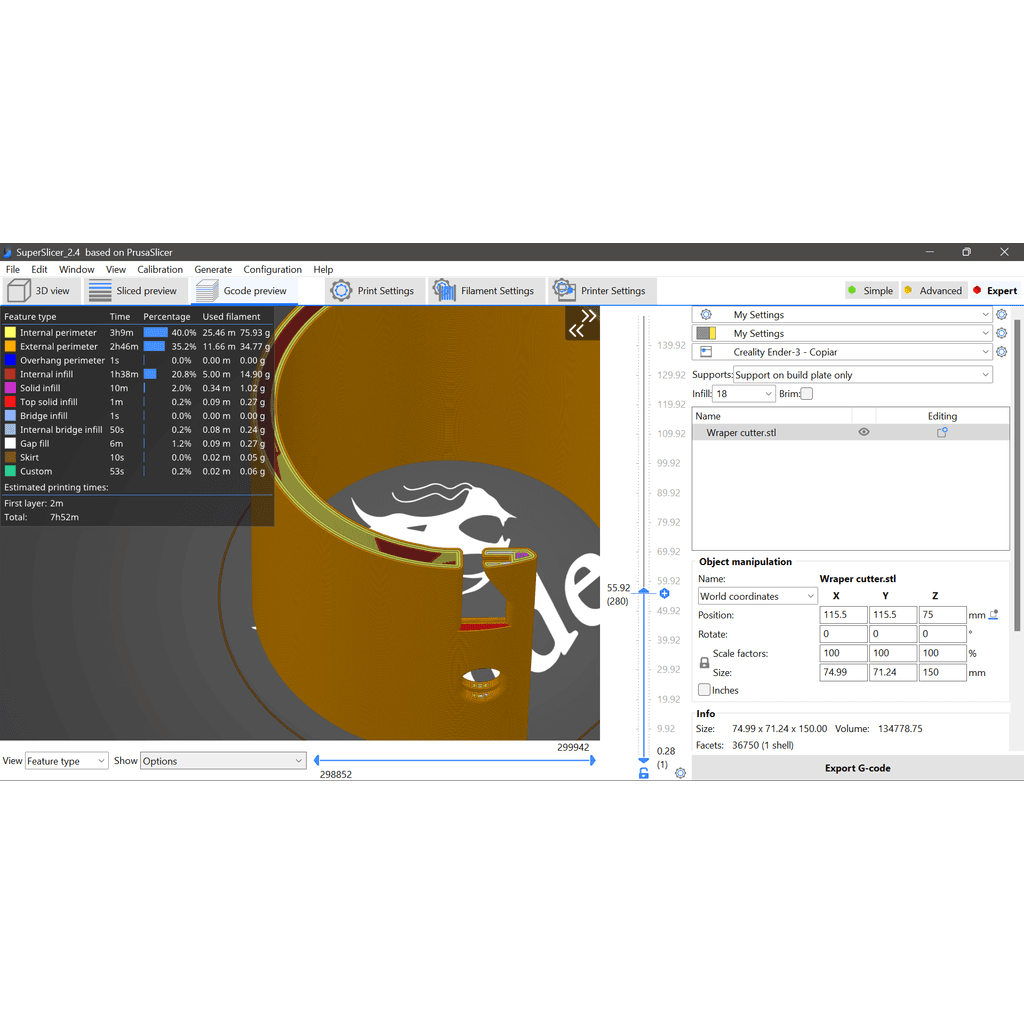Switch to the 3D view tab
The image size is (1024, 1024).
point(42,291)
